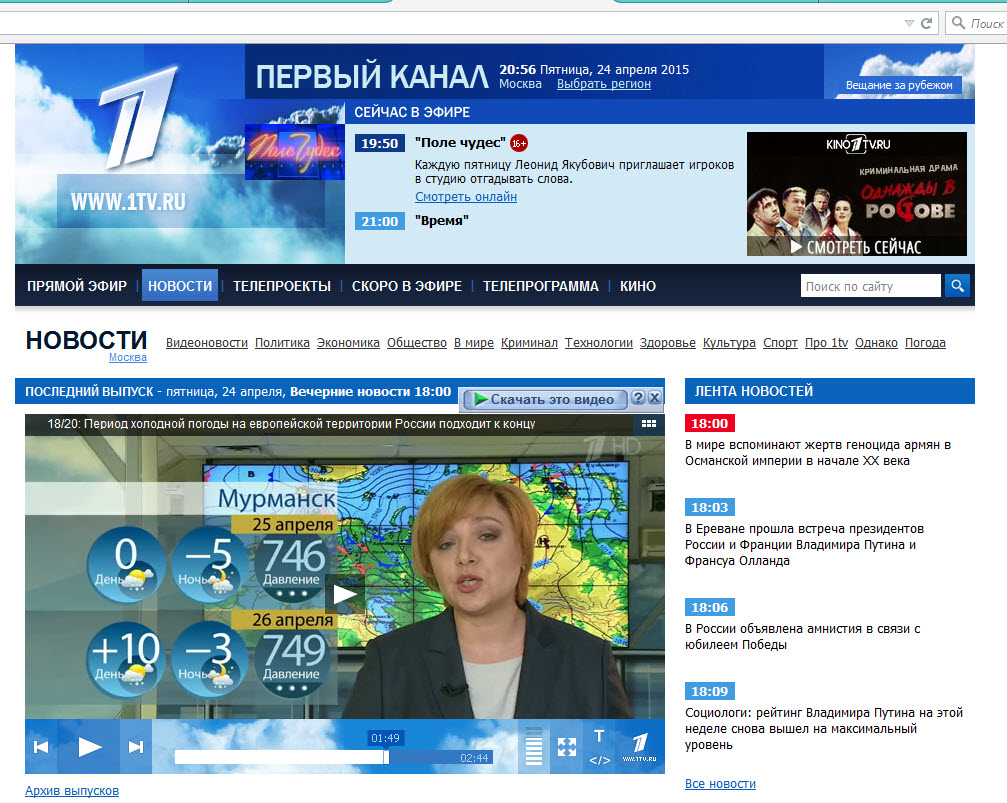
Task: Open 'Скоро в эфире' section
Action: (407, 286)
